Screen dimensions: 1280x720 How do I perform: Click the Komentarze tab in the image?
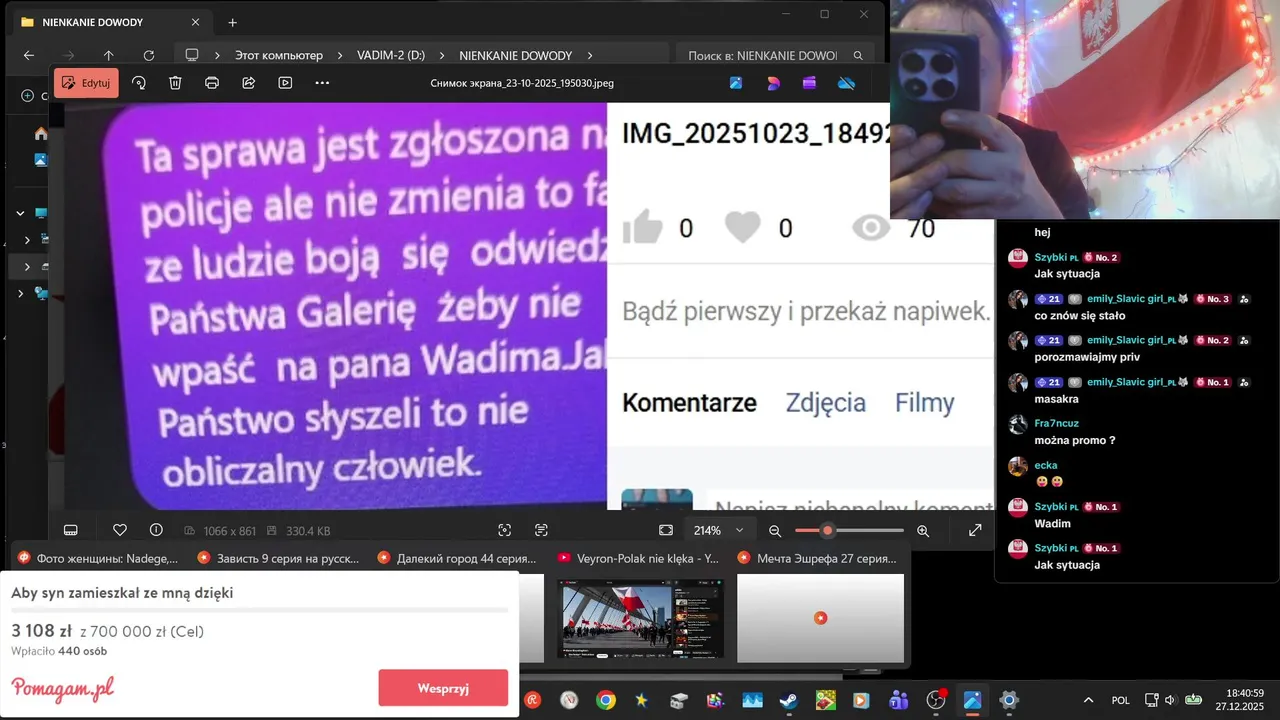[x=689, y=403]
